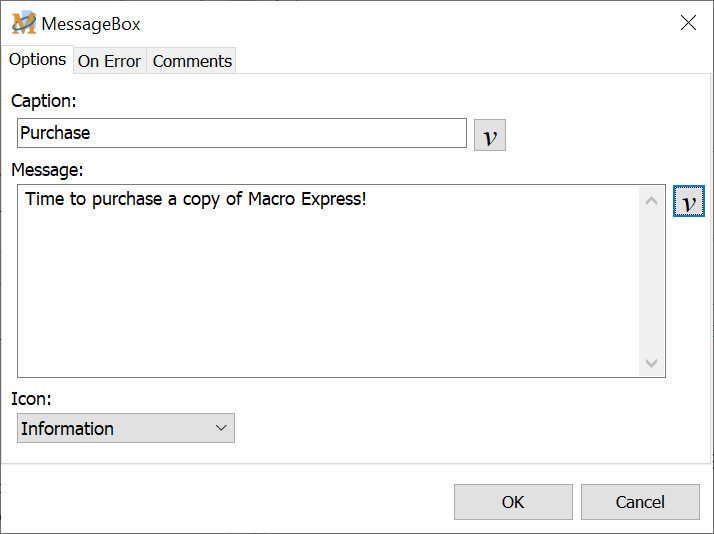The image size is (714, 534).
Task: Click the MessageBox title bar text
Action: point(91,23)
